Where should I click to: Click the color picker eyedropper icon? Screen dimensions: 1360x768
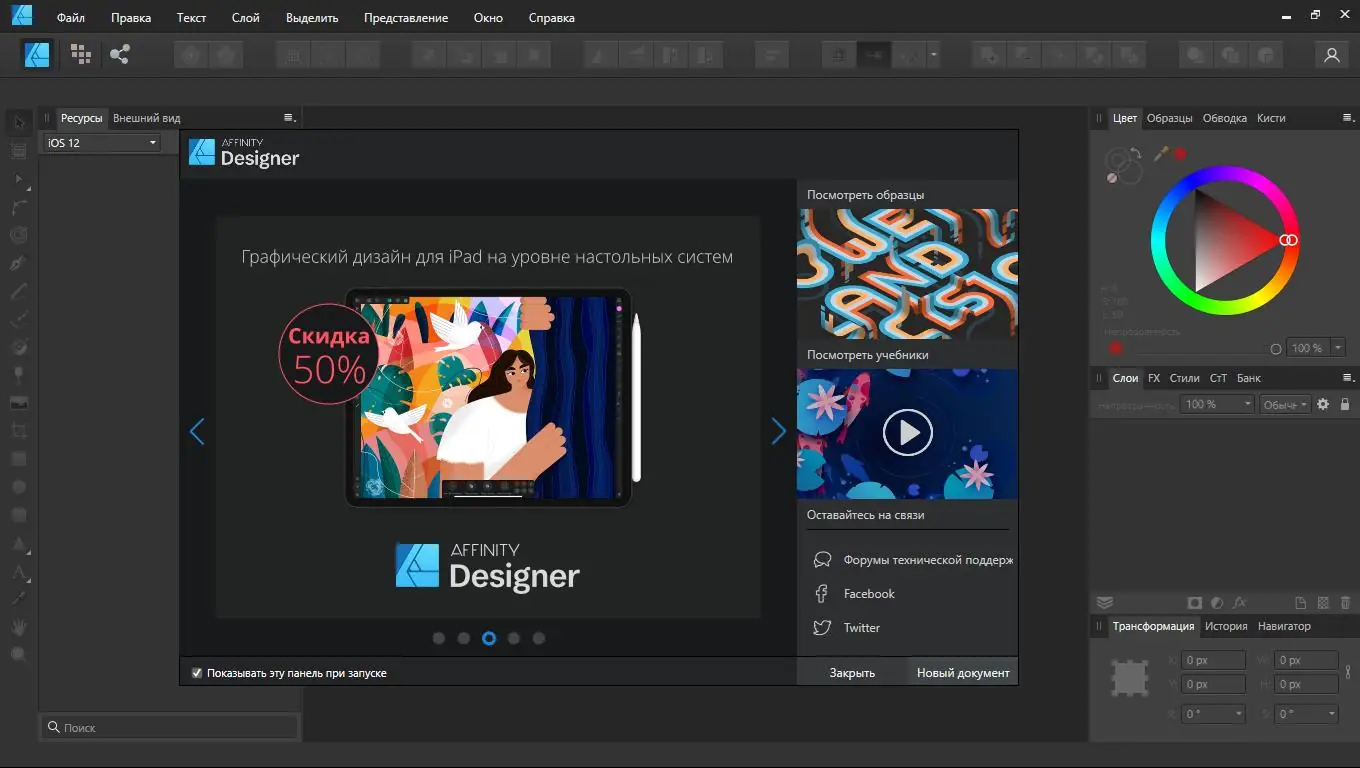pos(1161,154)
